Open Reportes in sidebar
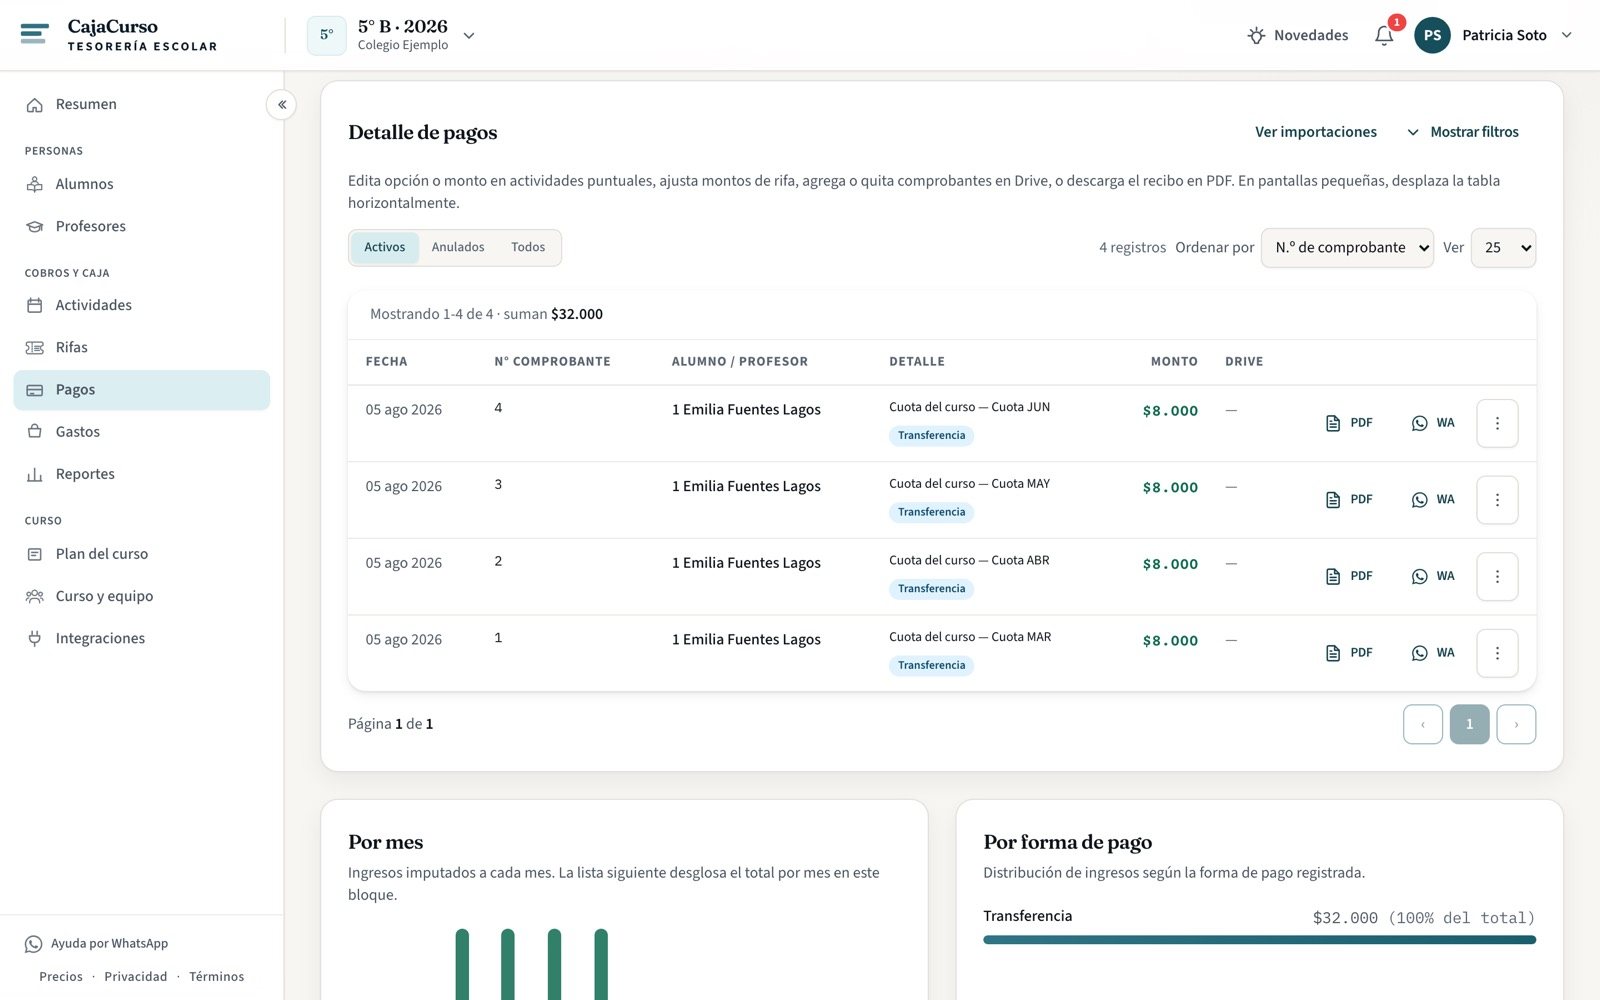Viewport: 1600px width, 1000px height. pyautogui.click(x=142, y=474)
